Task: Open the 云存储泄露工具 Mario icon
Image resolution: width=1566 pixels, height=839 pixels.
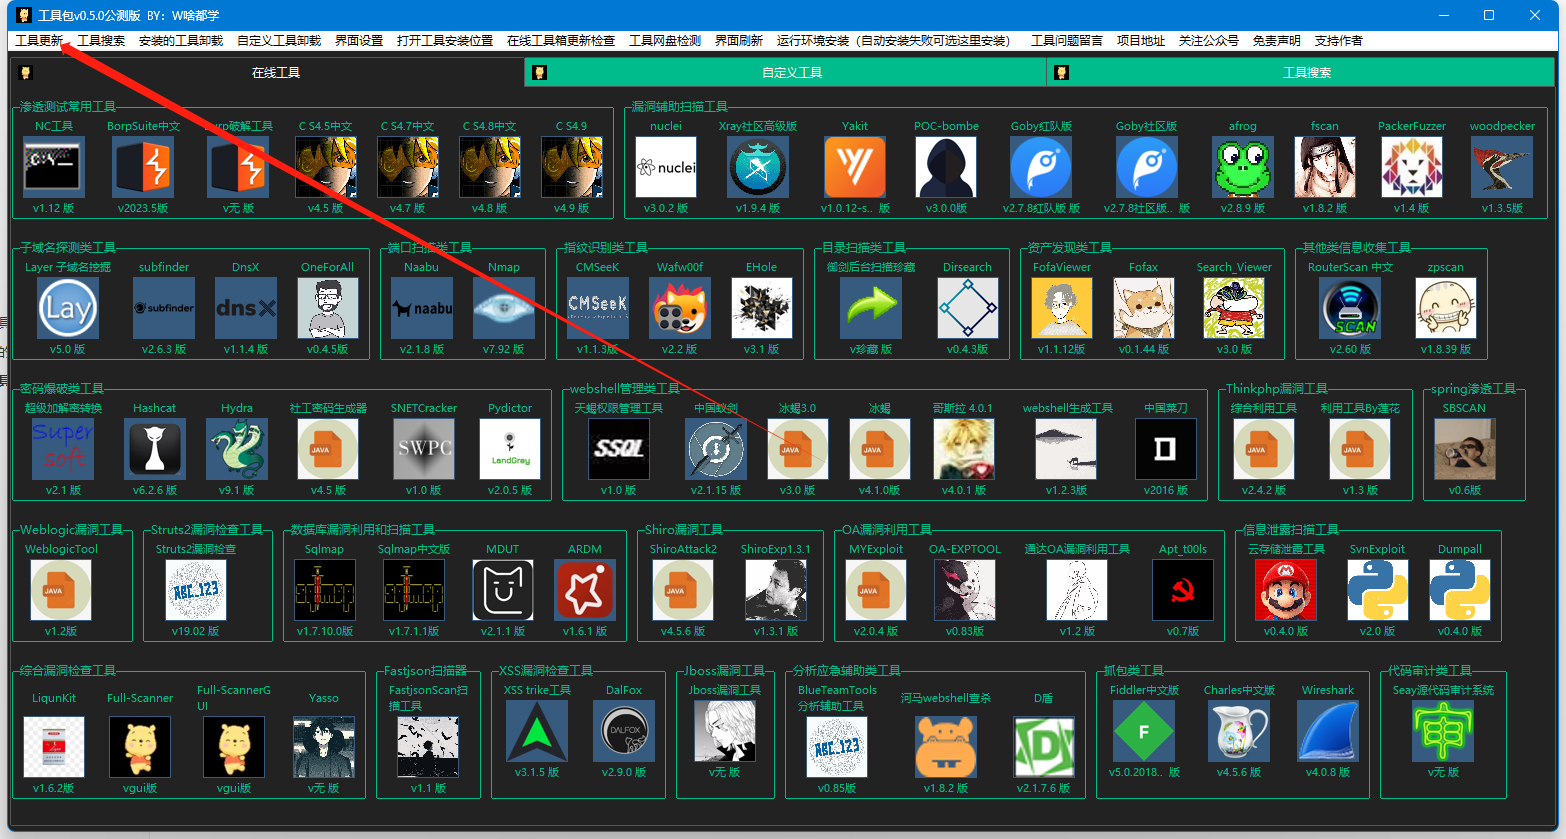Action: point(1286,590)
